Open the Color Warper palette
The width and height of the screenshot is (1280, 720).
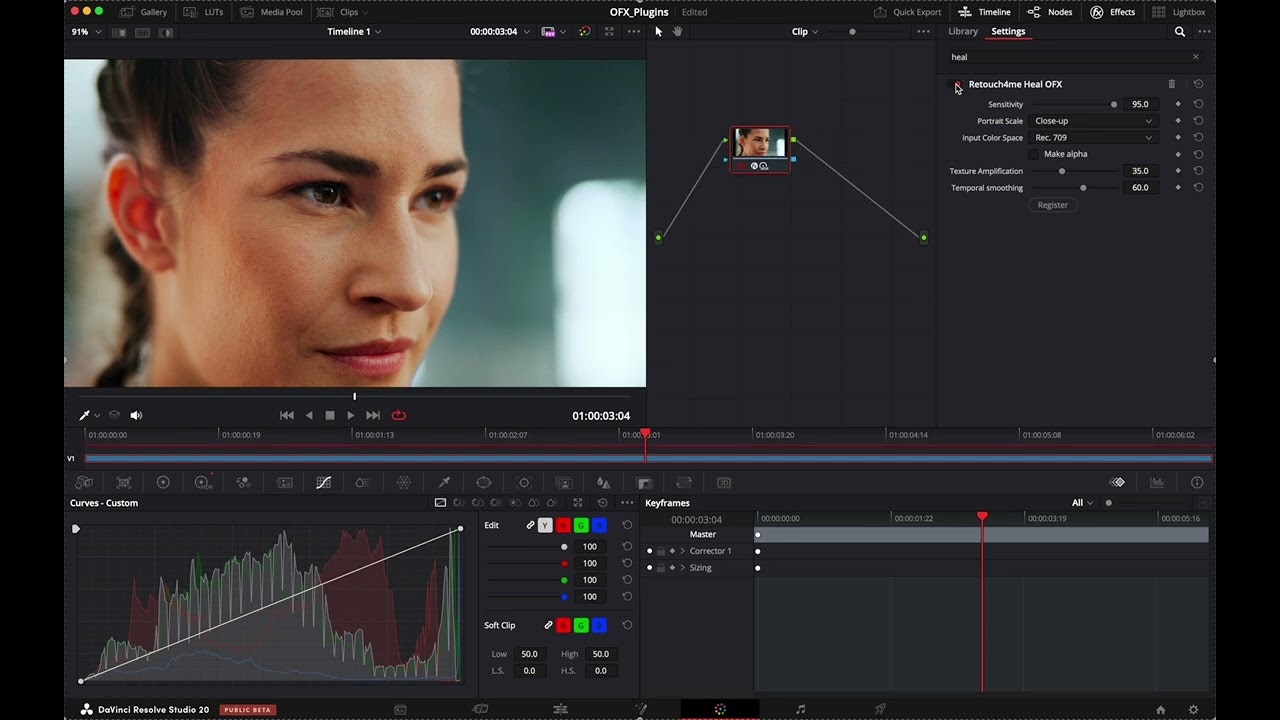click(x=403, y=482)
